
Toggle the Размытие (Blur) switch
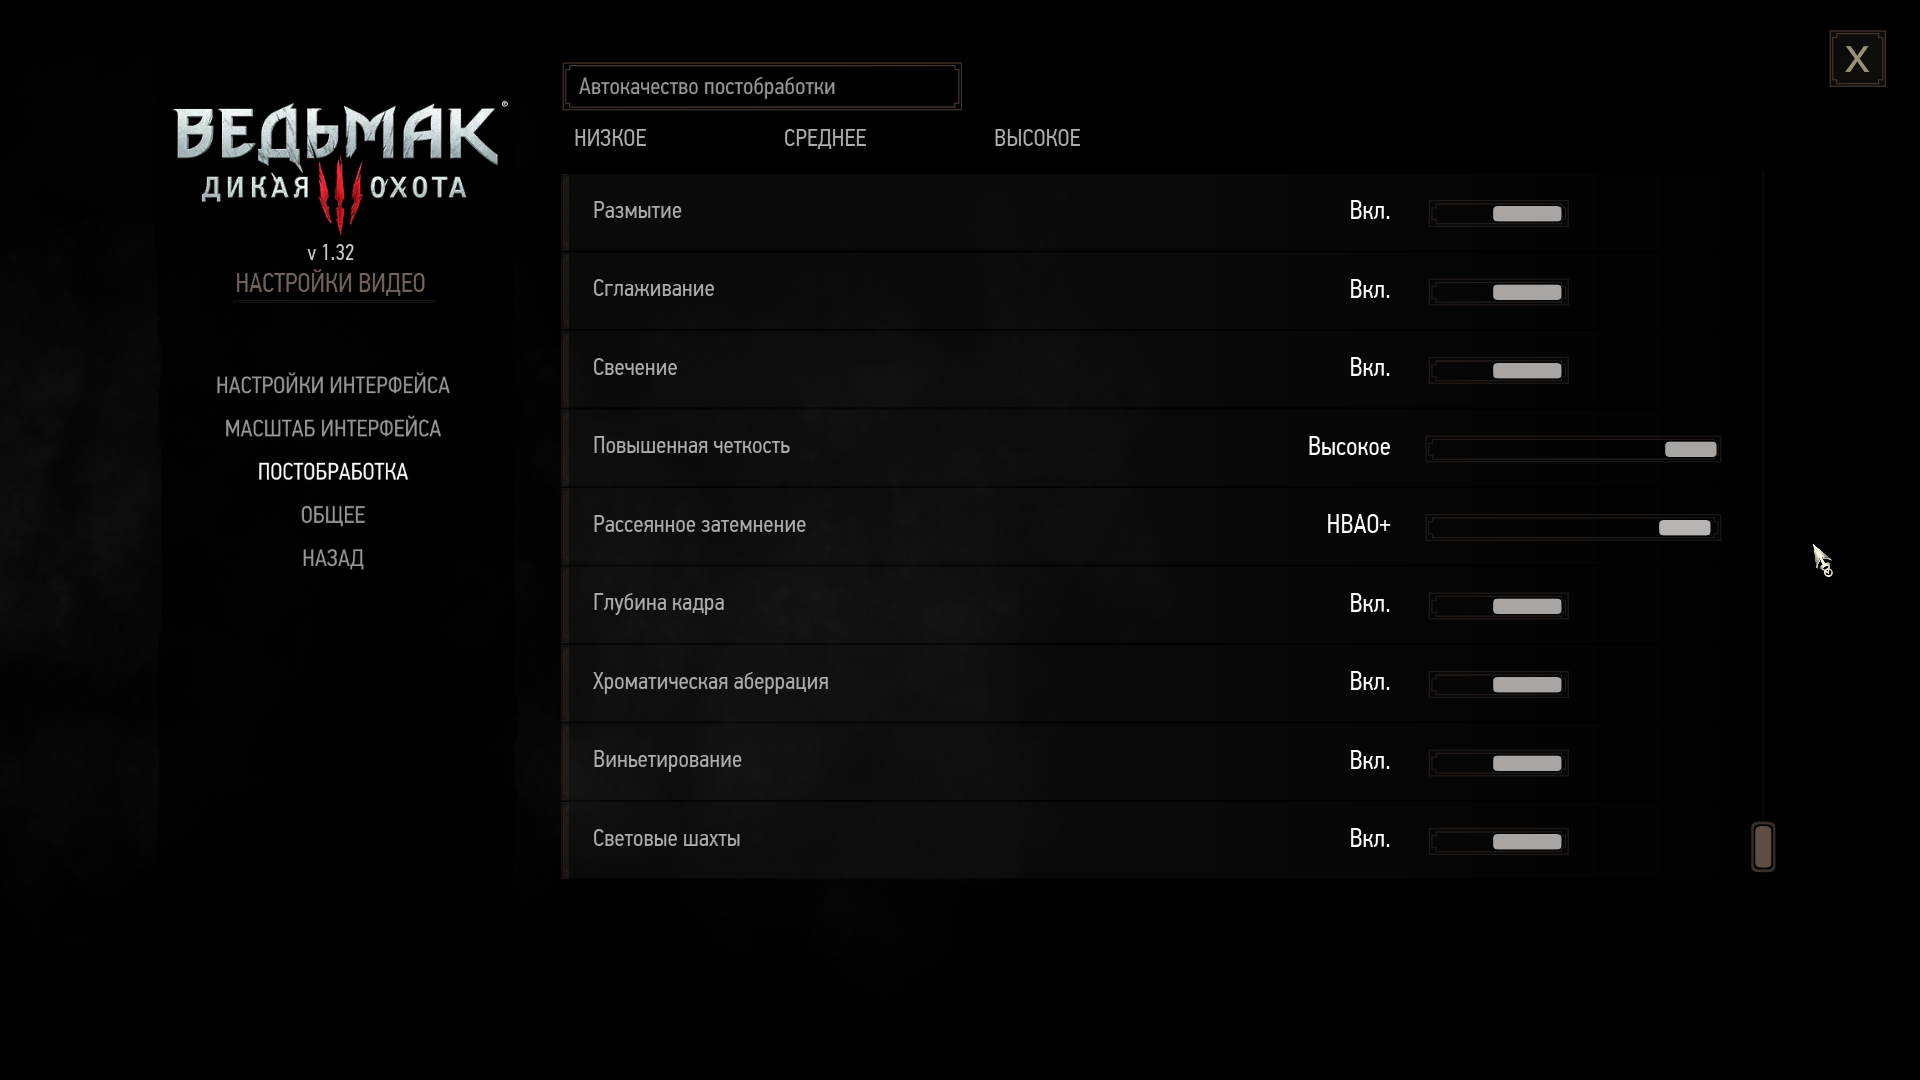coord(1498,213)
